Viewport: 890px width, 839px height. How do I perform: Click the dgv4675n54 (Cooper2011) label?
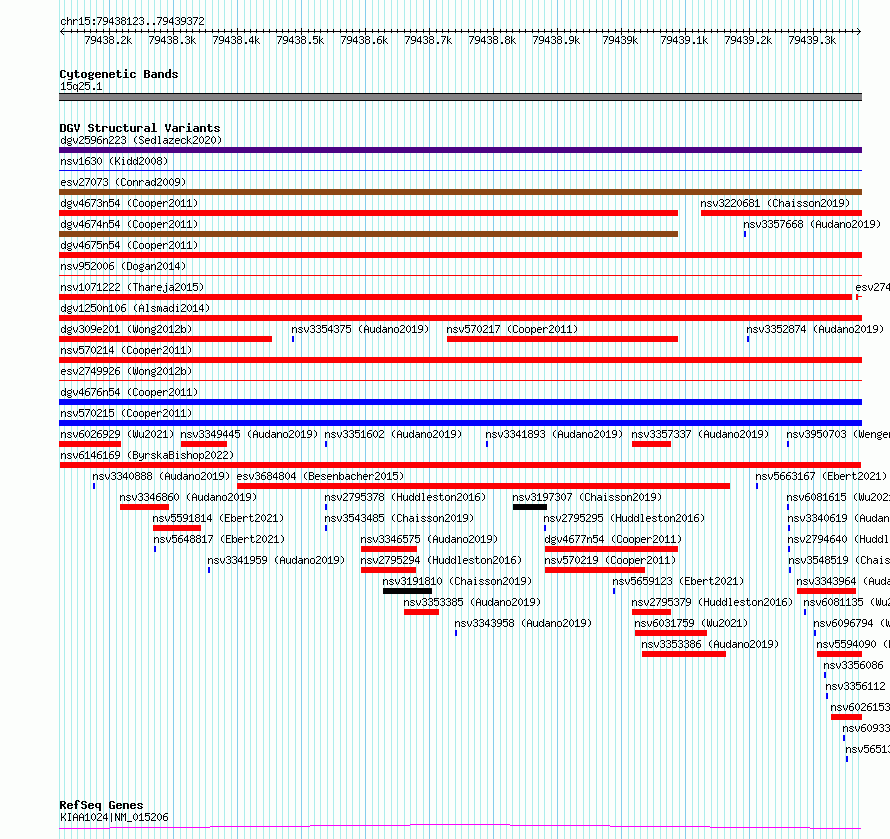129,245
